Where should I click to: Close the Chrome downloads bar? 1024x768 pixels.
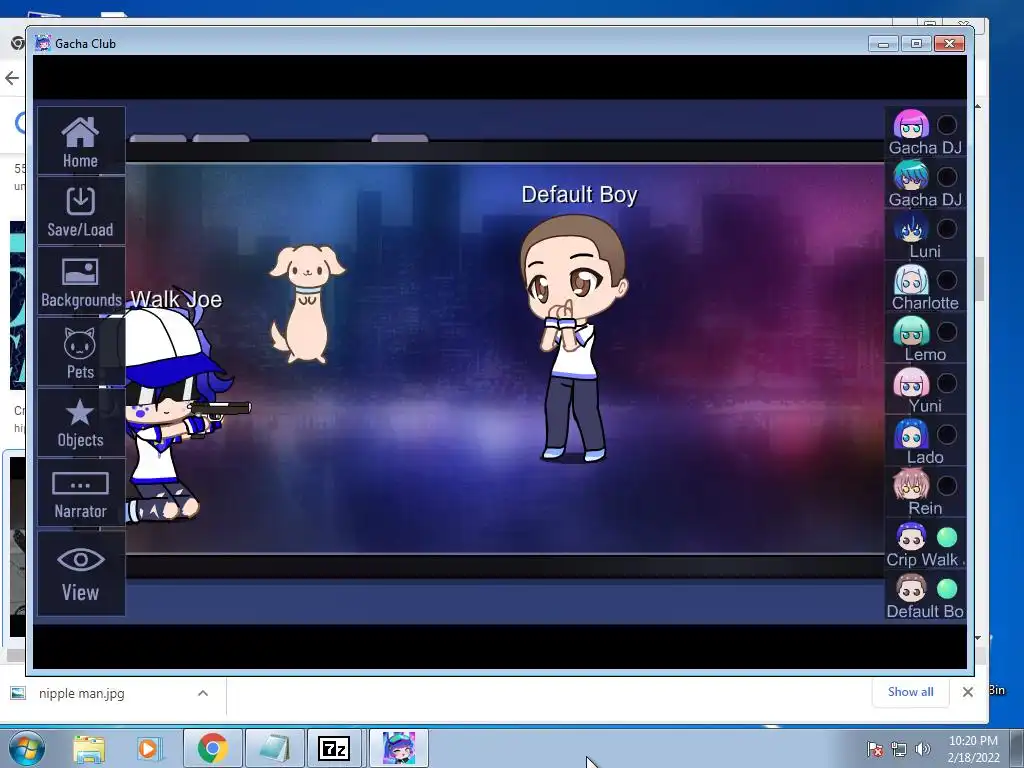[x=968, y=692]
